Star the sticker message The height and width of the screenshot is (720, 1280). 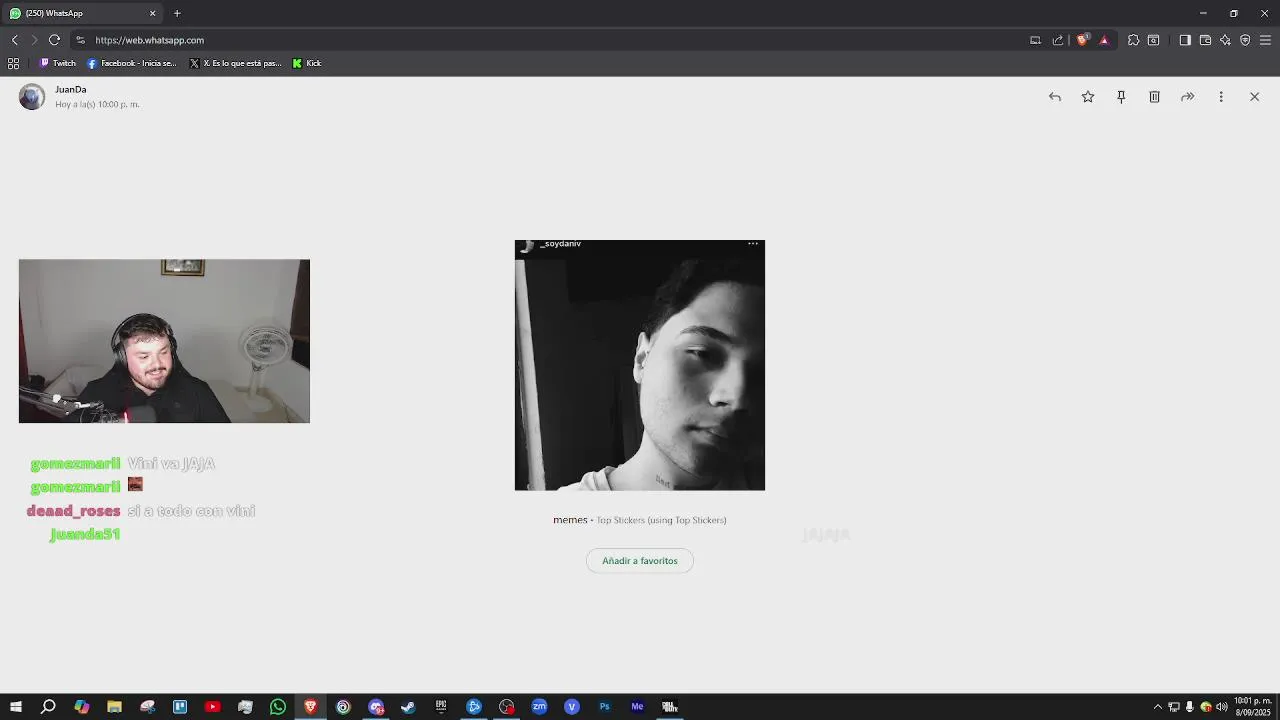[x=1088, y=97]
